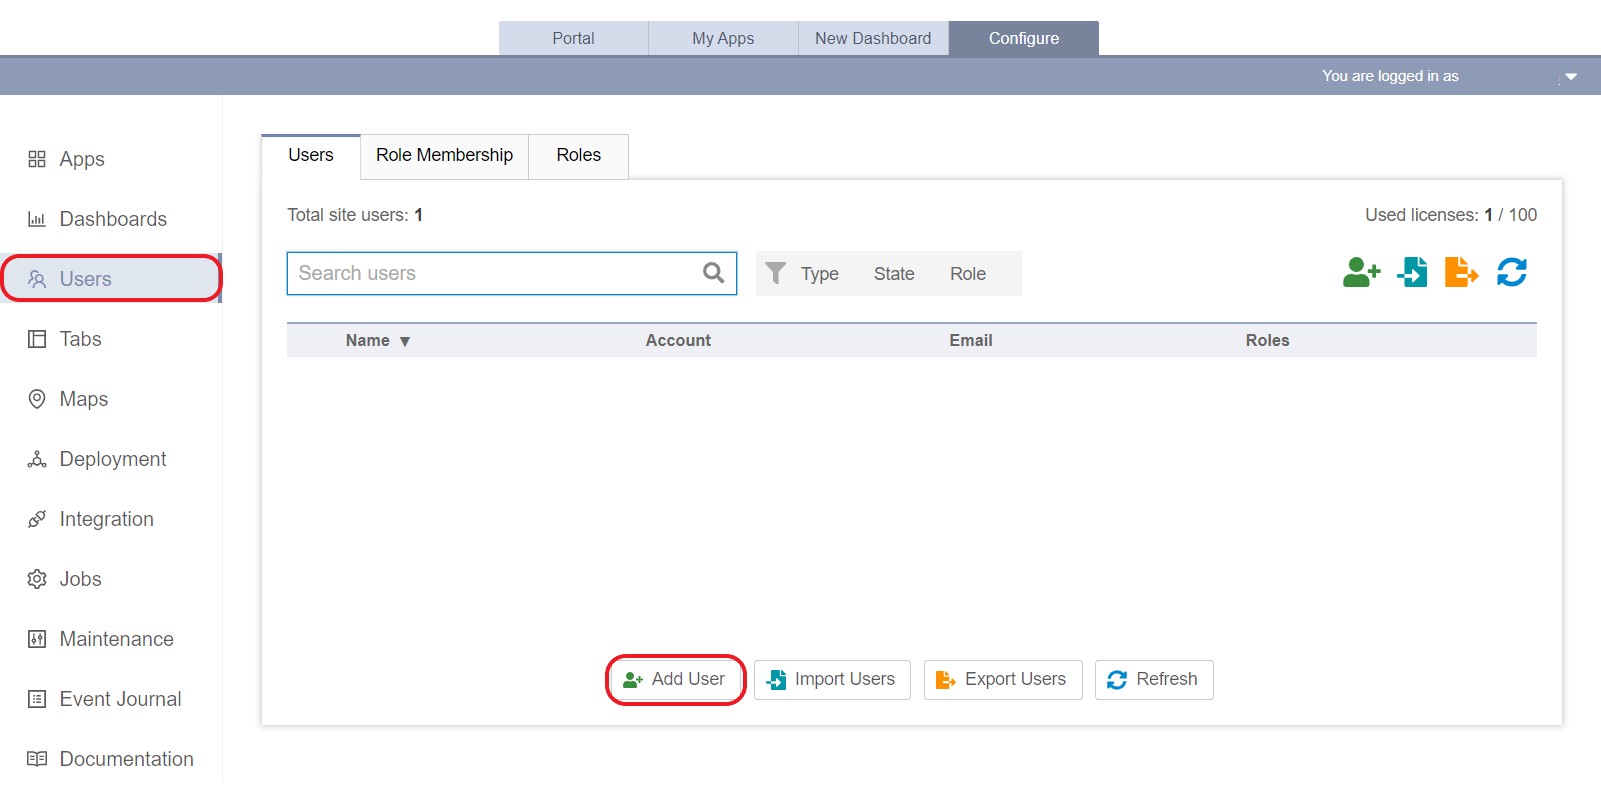The height and width of the screenshot is (792, 1601).
Task: Open the Role filter dropdown
Action: (x=967, y=274)
